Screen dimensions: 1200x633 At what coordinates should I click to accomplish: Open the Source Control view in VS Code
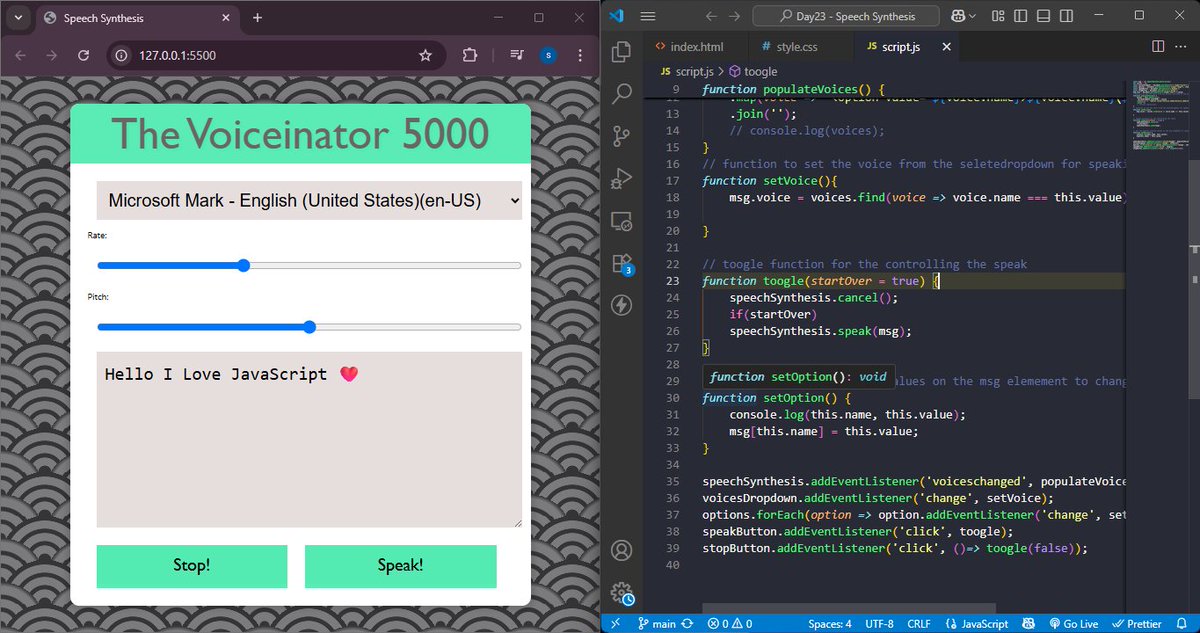622,136
